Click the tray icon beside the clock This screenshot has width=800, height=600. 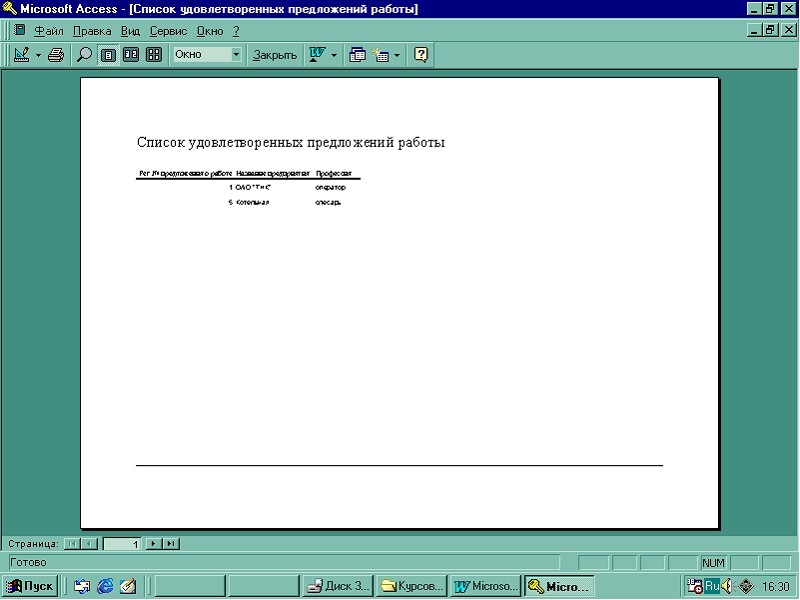[x=745, y=586]
